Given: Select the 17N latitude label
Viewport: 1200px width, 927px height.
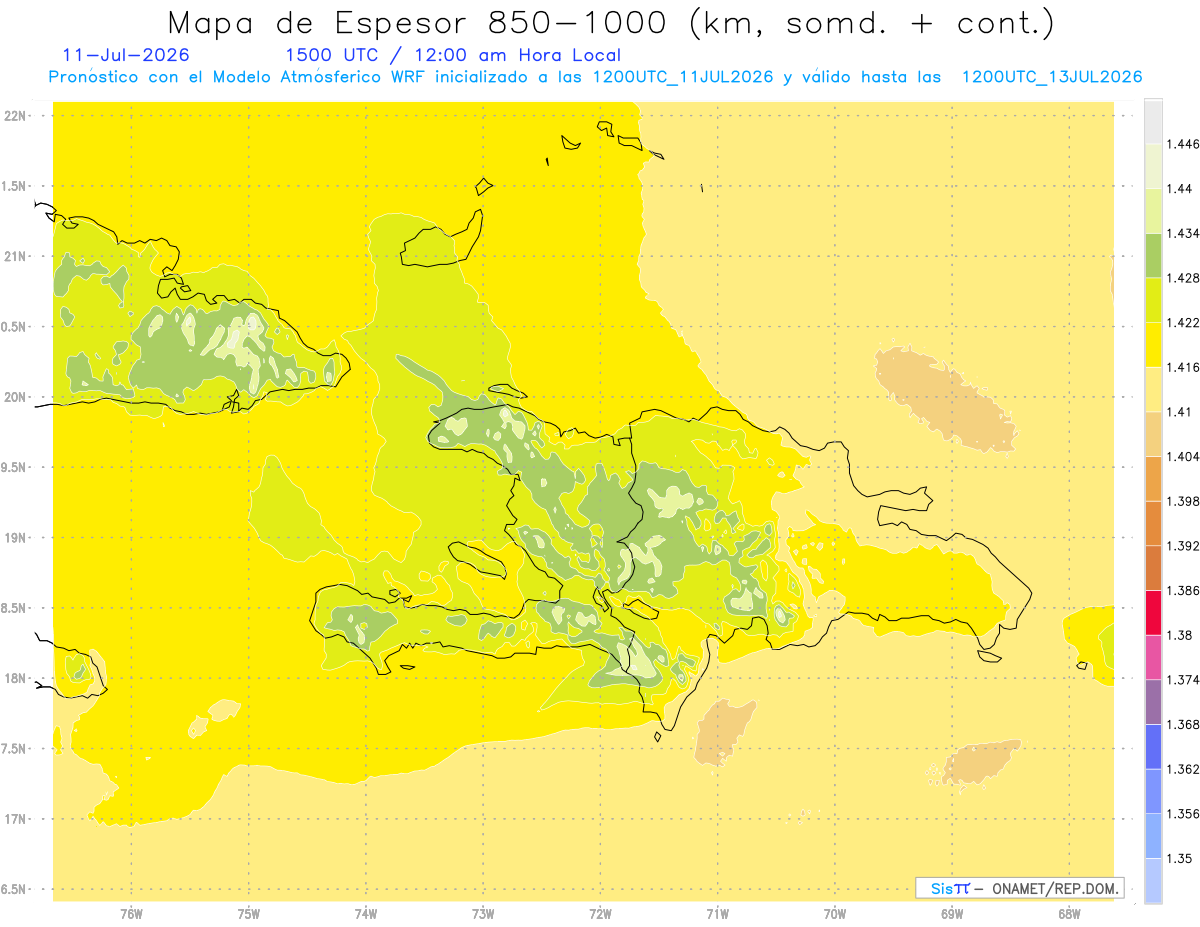Looking at the screenshot, I should click(15, 819).
